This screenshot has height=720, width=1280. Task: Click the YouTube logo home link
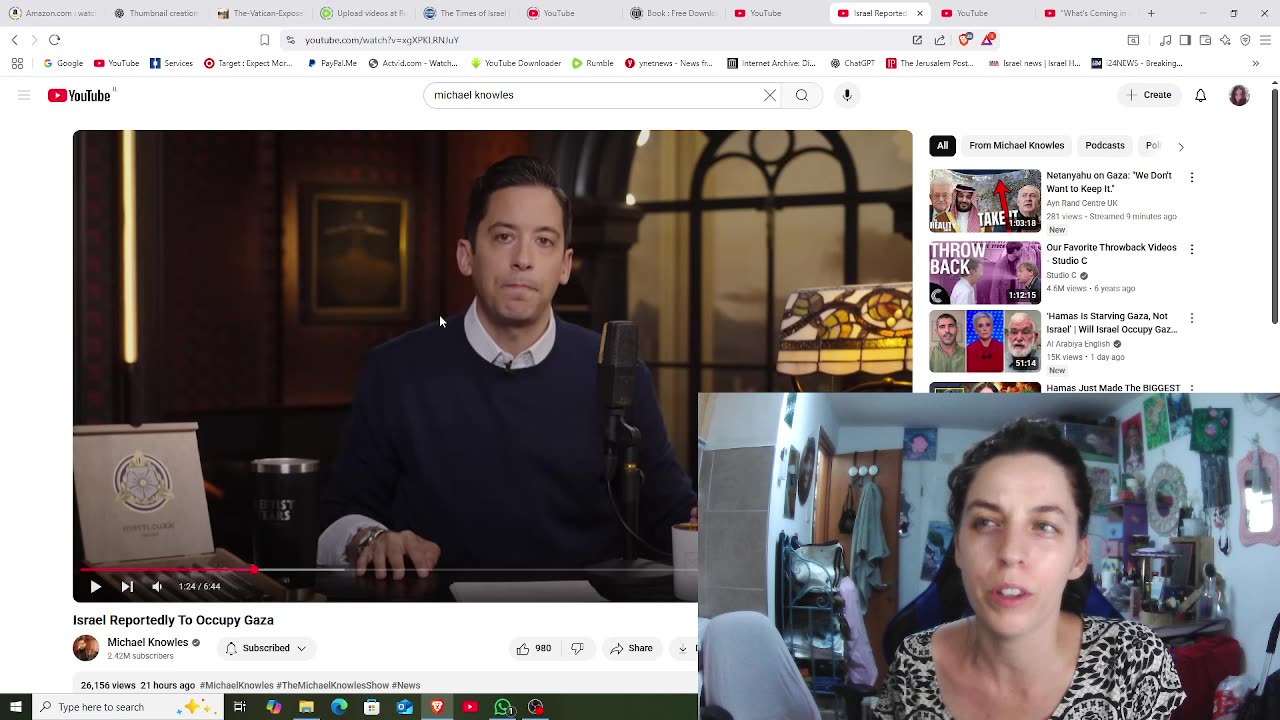click(81, 95)
